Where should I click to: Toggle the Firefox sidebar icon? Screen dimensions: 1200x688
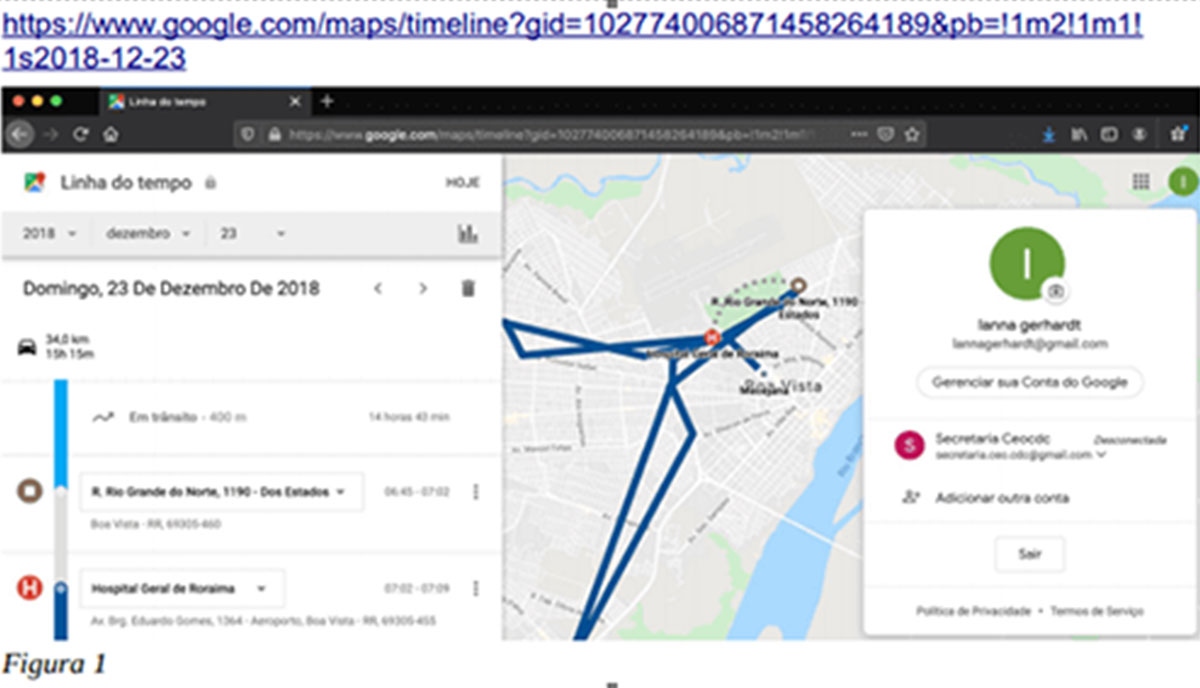point(1109,134)
